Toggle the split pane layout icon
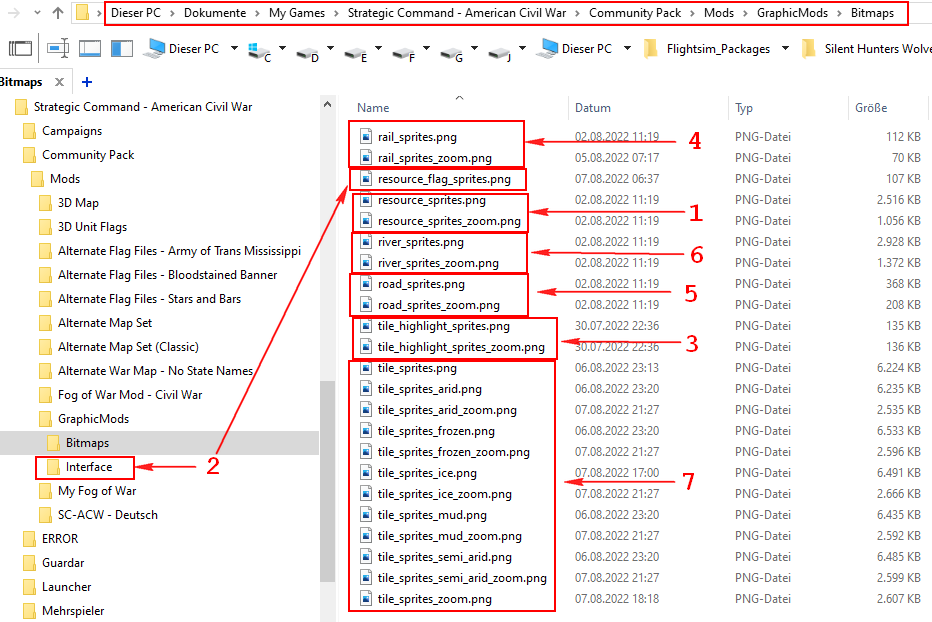Image resolution: width=932 pixels, height=622 pixels. click(122, 48)
